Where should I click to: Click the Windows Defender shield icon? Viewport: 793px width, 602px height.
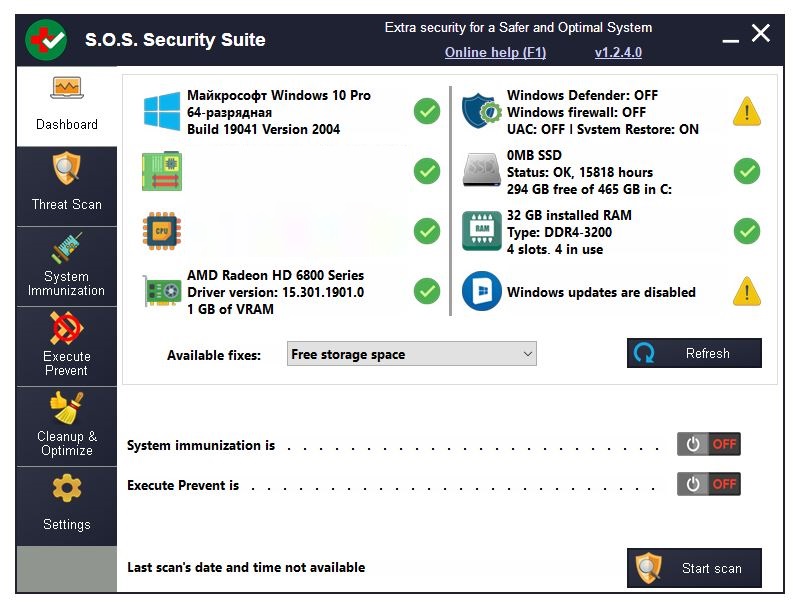coord(481,111)
